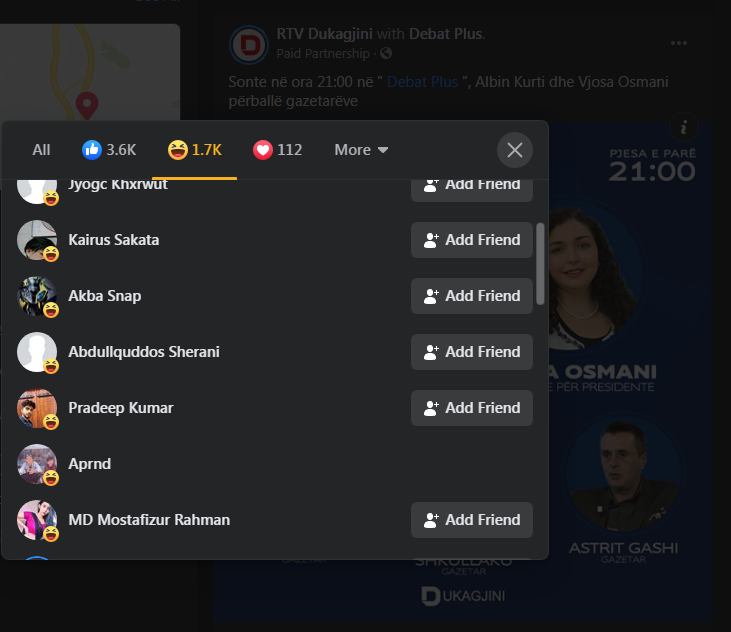731x632 pixels.
Task: Switch to the All reactions tab
Action: click(41, 150)
